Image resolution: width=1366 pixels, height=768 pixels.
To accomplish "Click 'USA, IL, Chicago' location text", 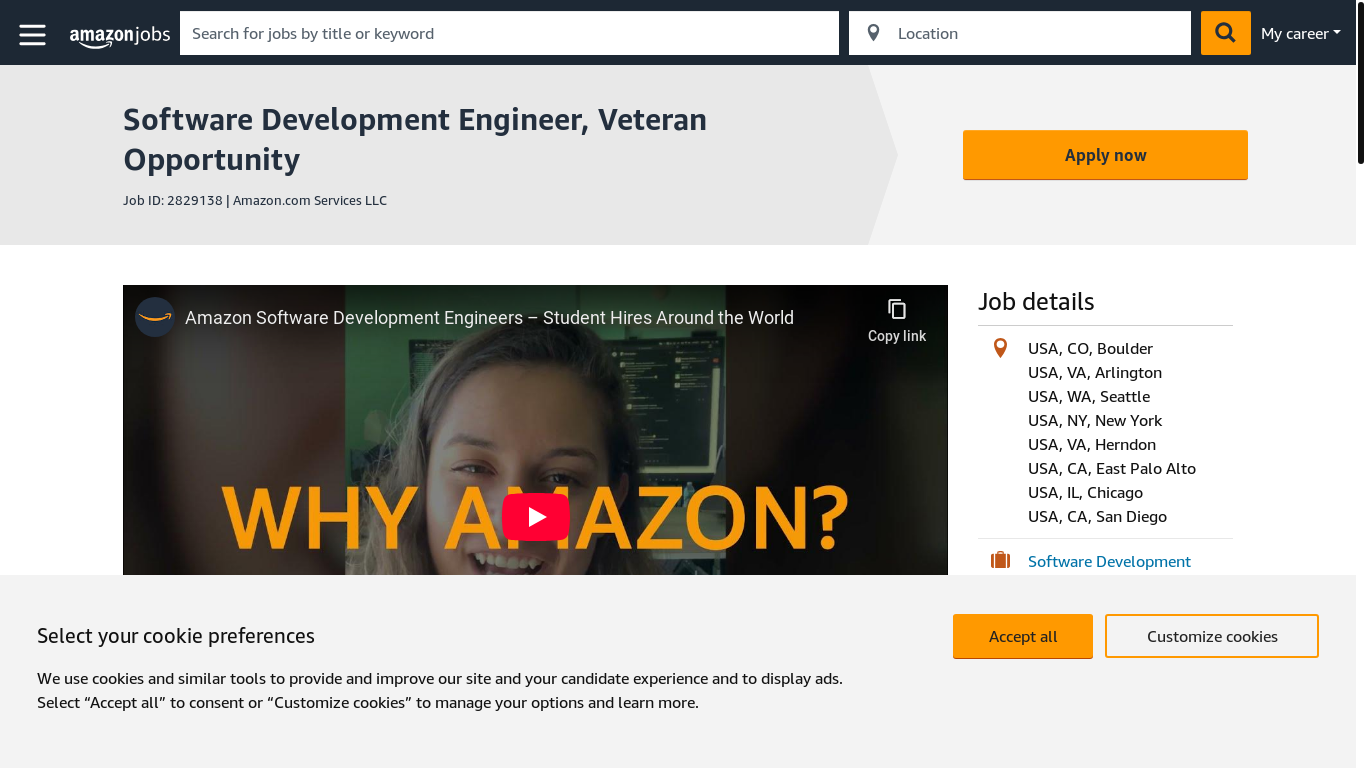I will 1085,492.
